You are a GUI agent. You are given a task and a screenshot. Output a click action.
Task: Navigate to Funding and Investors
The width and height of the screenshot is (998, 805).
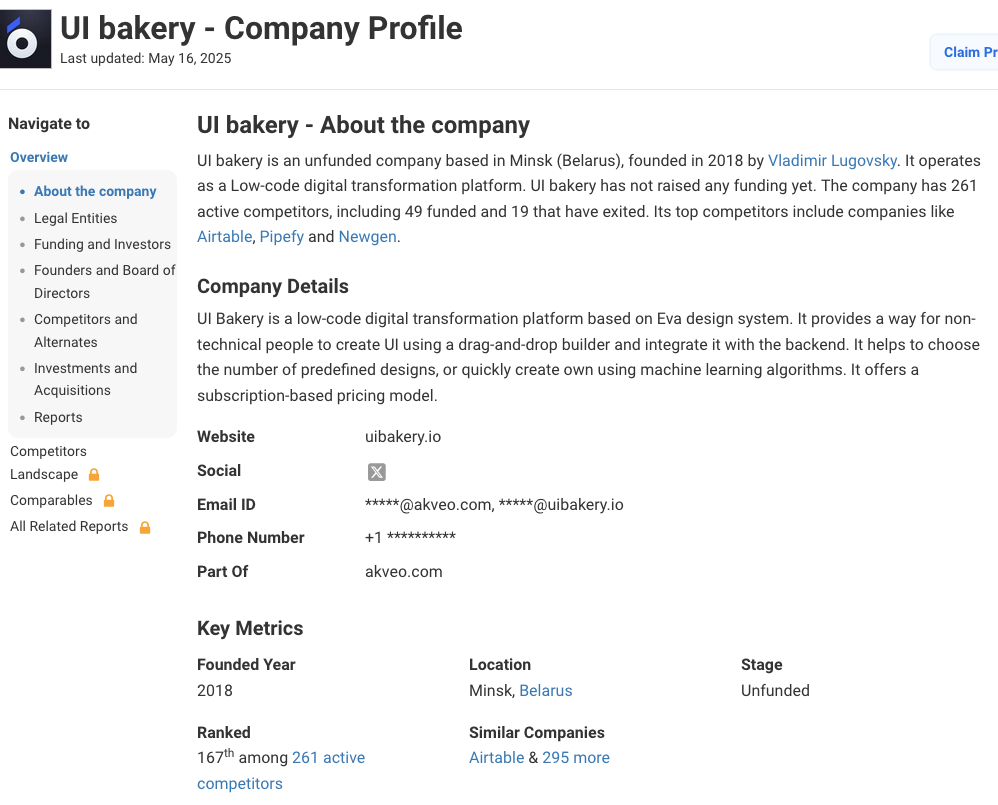[x=102, y=244]
